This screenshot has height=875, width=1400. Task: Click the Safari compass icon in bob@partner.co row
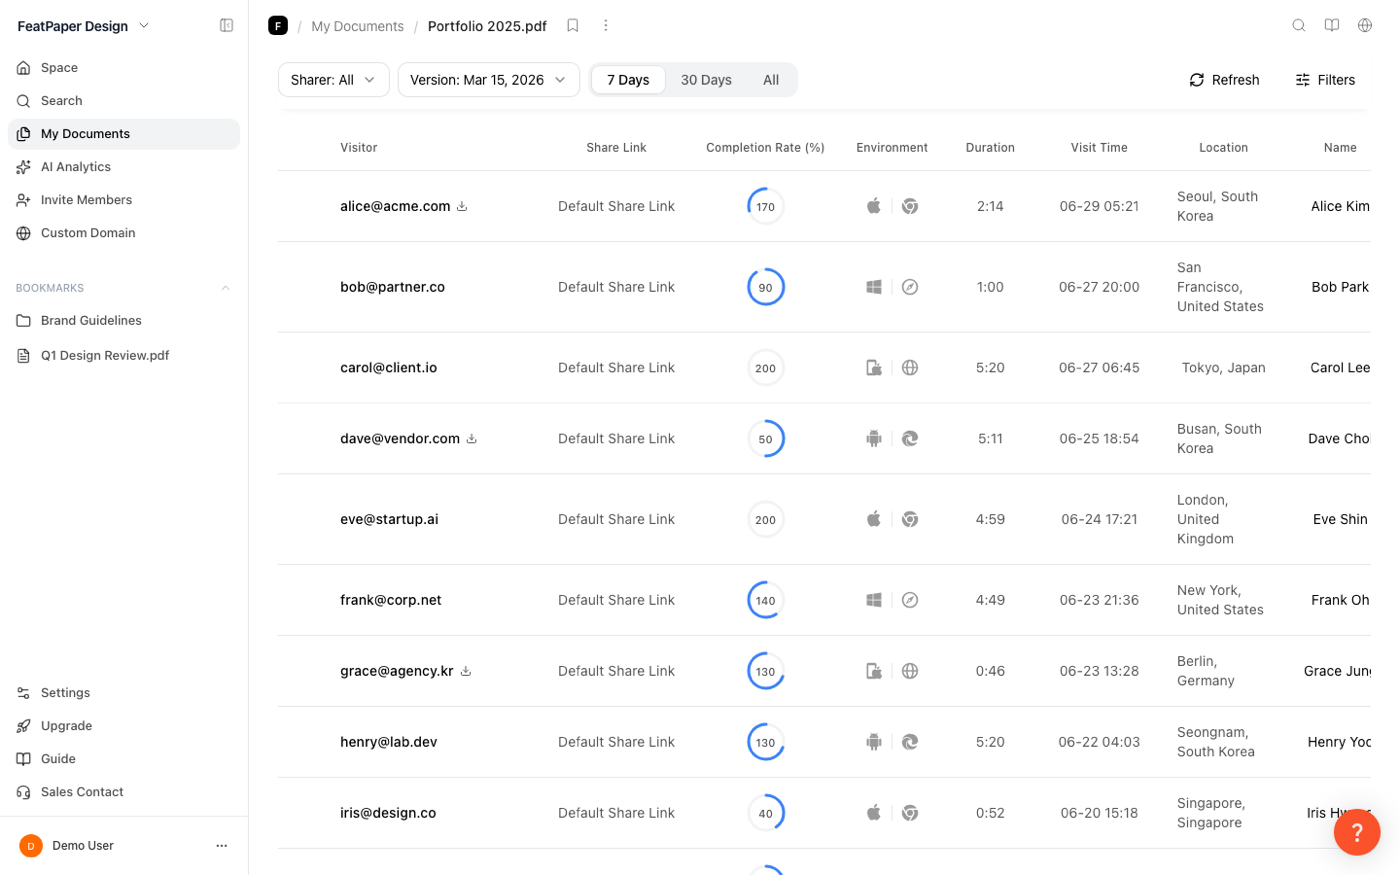(x=910, y=287)
